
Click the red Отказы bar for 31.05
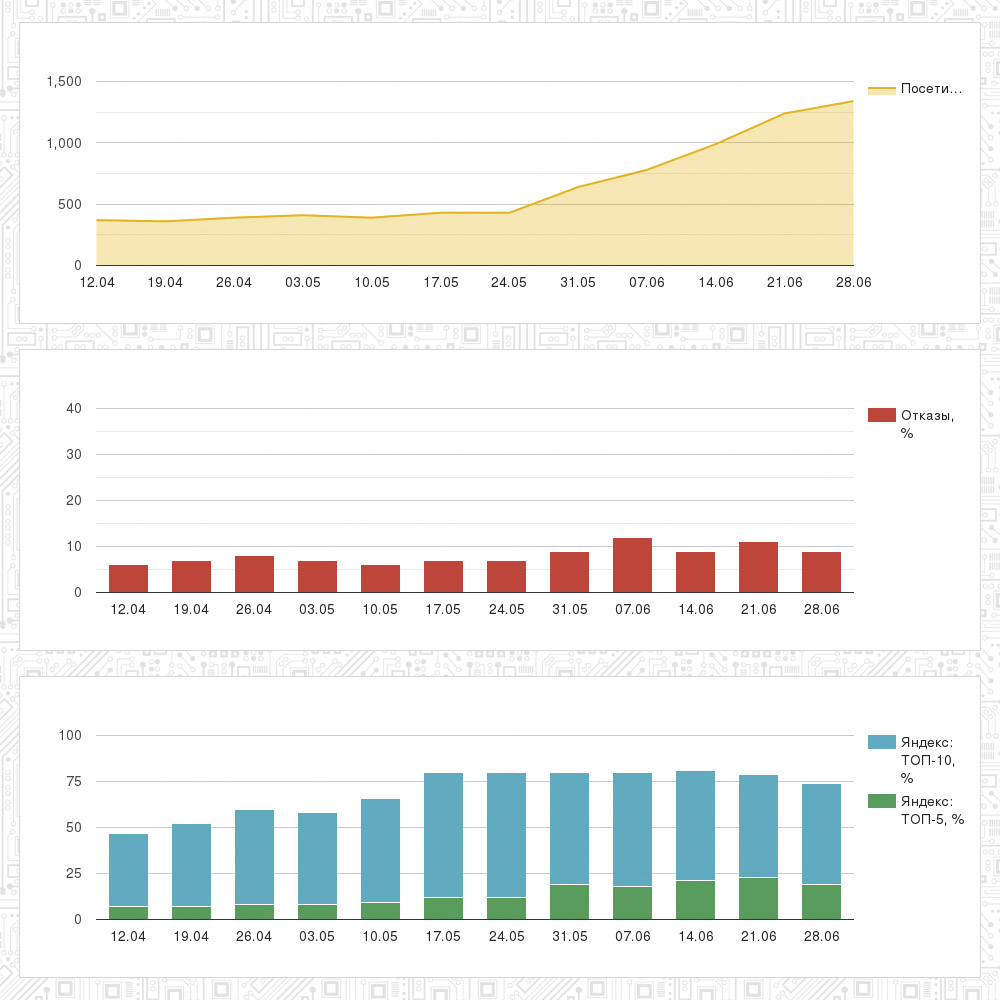tap(570, 572)
